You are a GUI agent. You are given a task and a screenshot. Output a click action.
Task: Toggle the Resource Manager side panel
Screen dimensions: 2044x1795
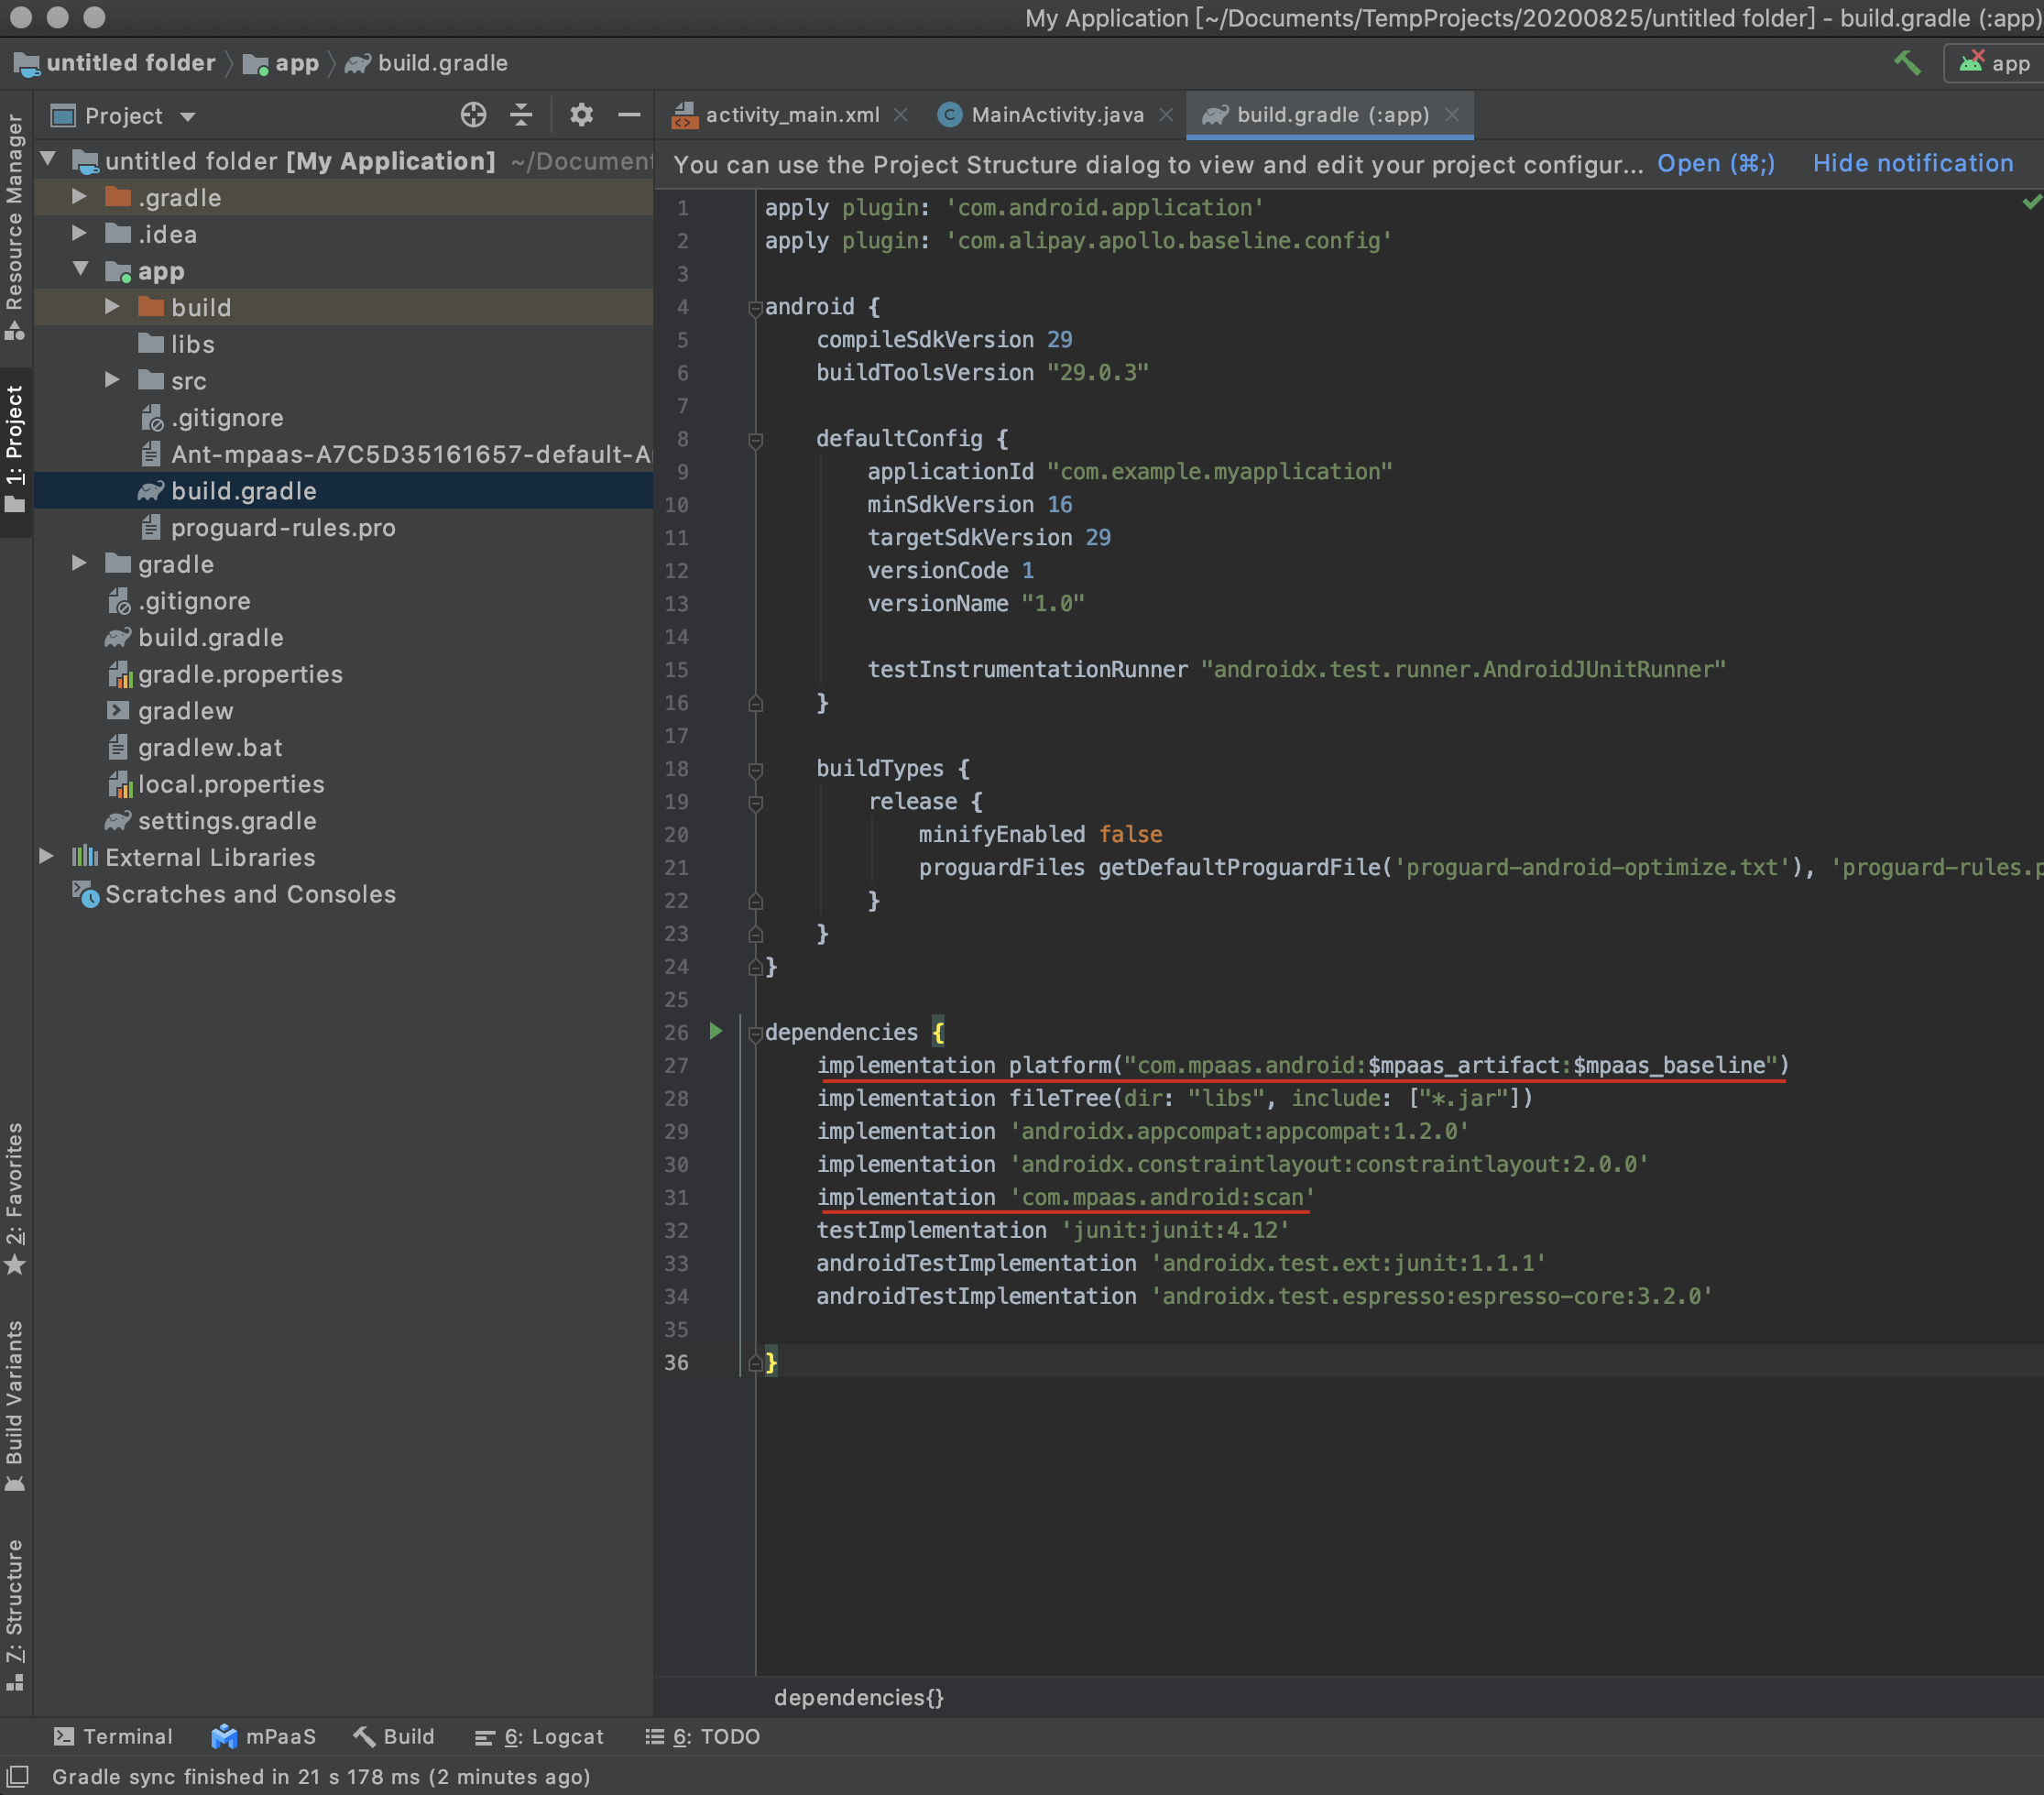pyautogui.click(x=15, y=225)
